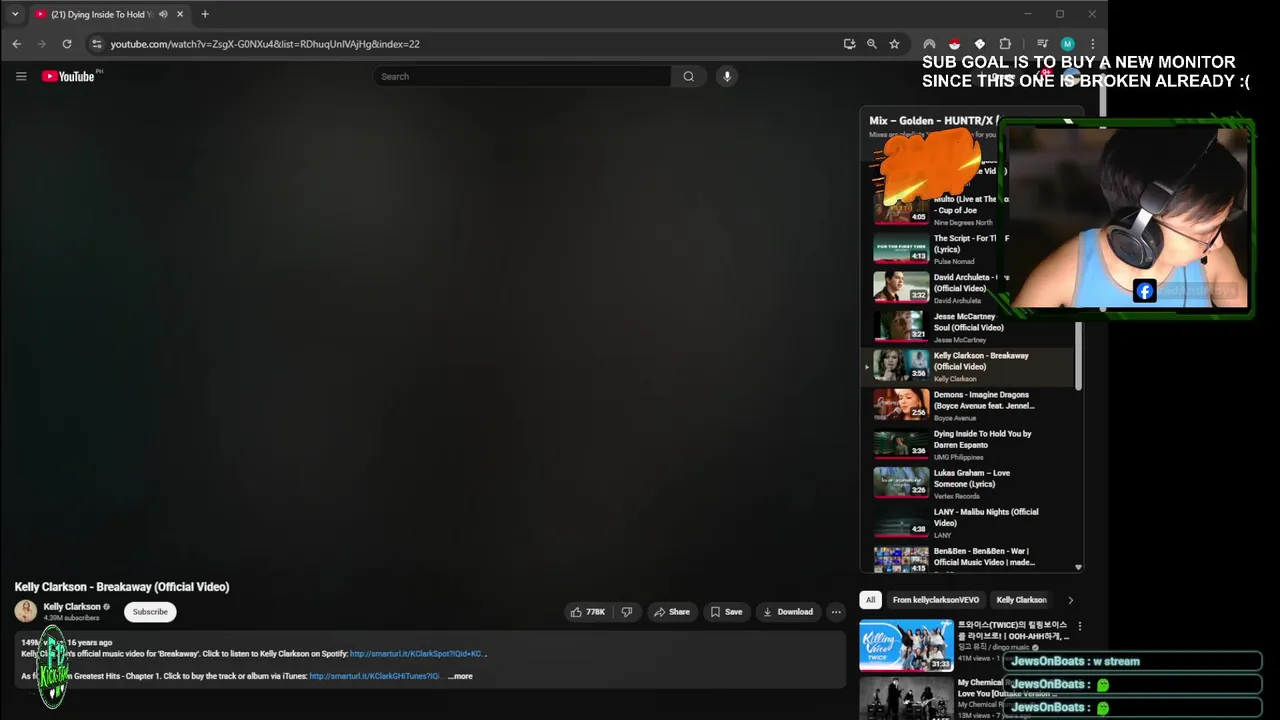Open options for TWICE Killing Voice video

[1079, 627]
